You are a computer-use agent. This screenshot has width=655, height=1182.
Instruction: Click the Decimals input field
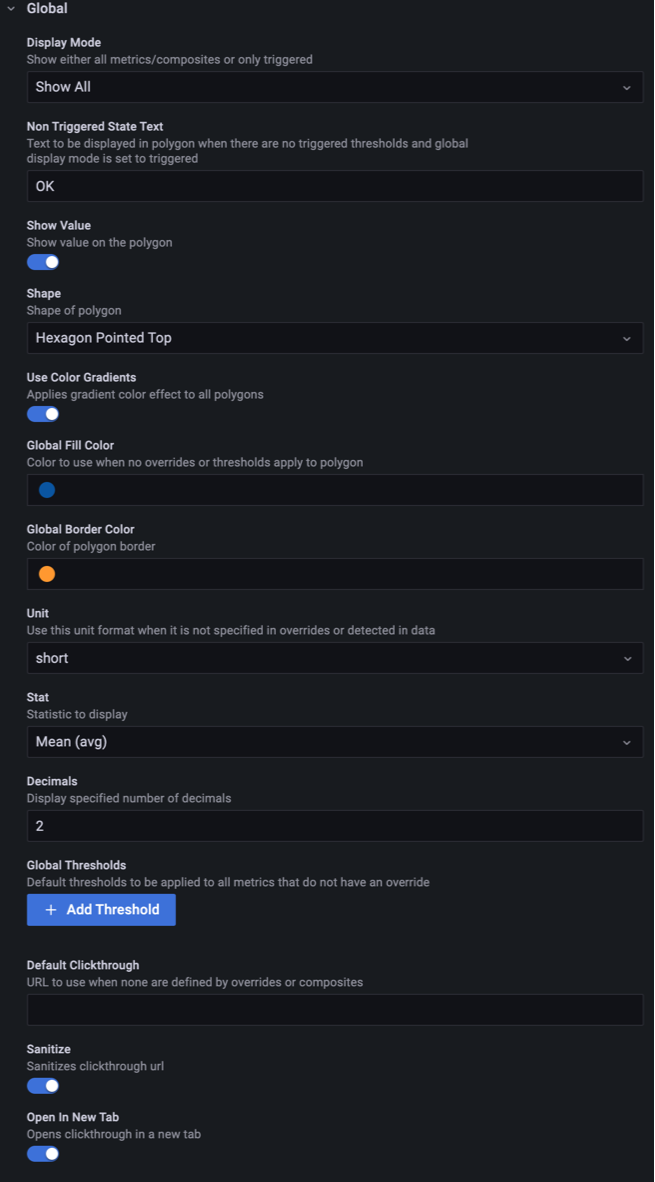(334, 826)
